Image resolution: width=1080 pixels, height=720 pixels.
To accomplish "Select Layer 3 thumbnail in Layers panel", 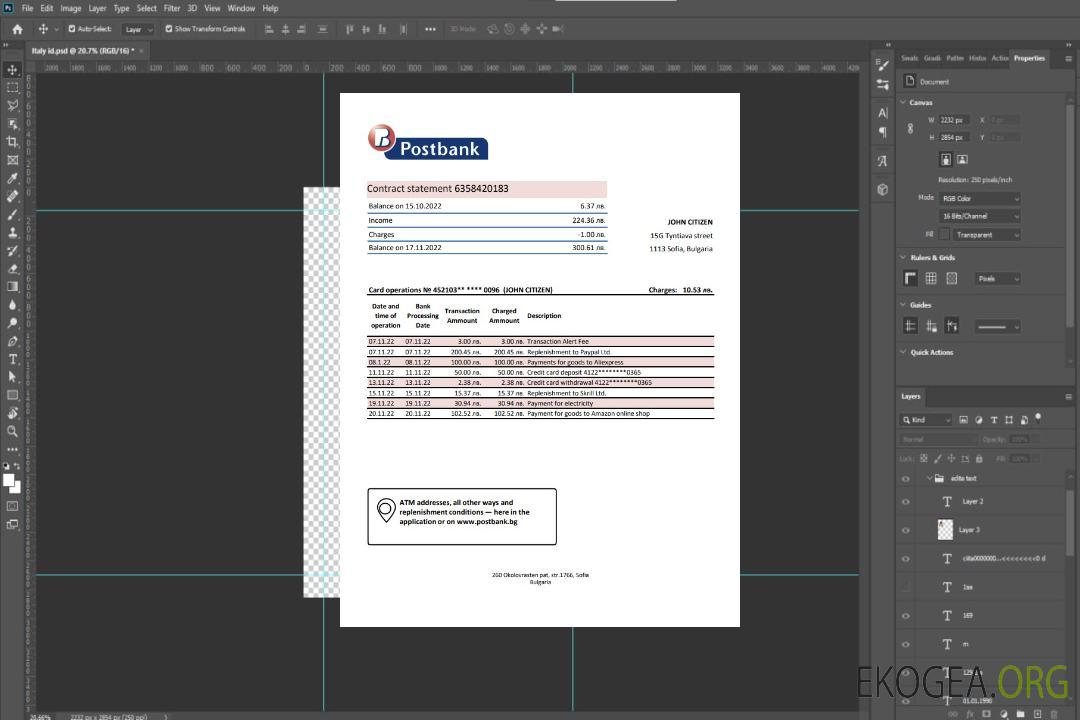I will pyautogui.click(x=946, y=530).
